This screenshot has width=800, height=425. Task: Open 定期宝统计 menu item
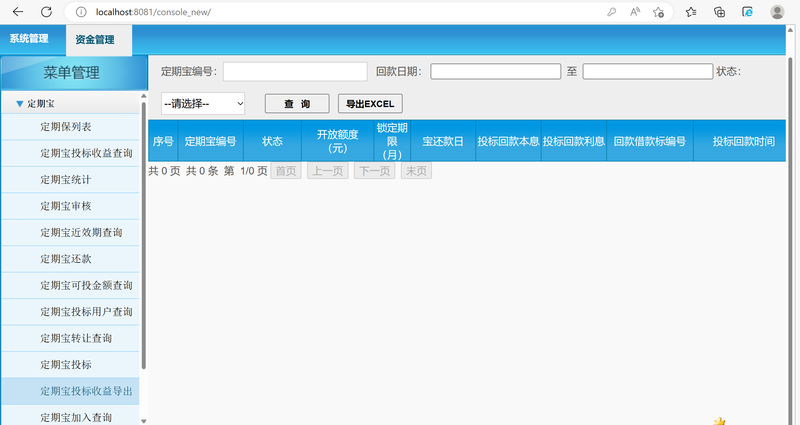70,180
